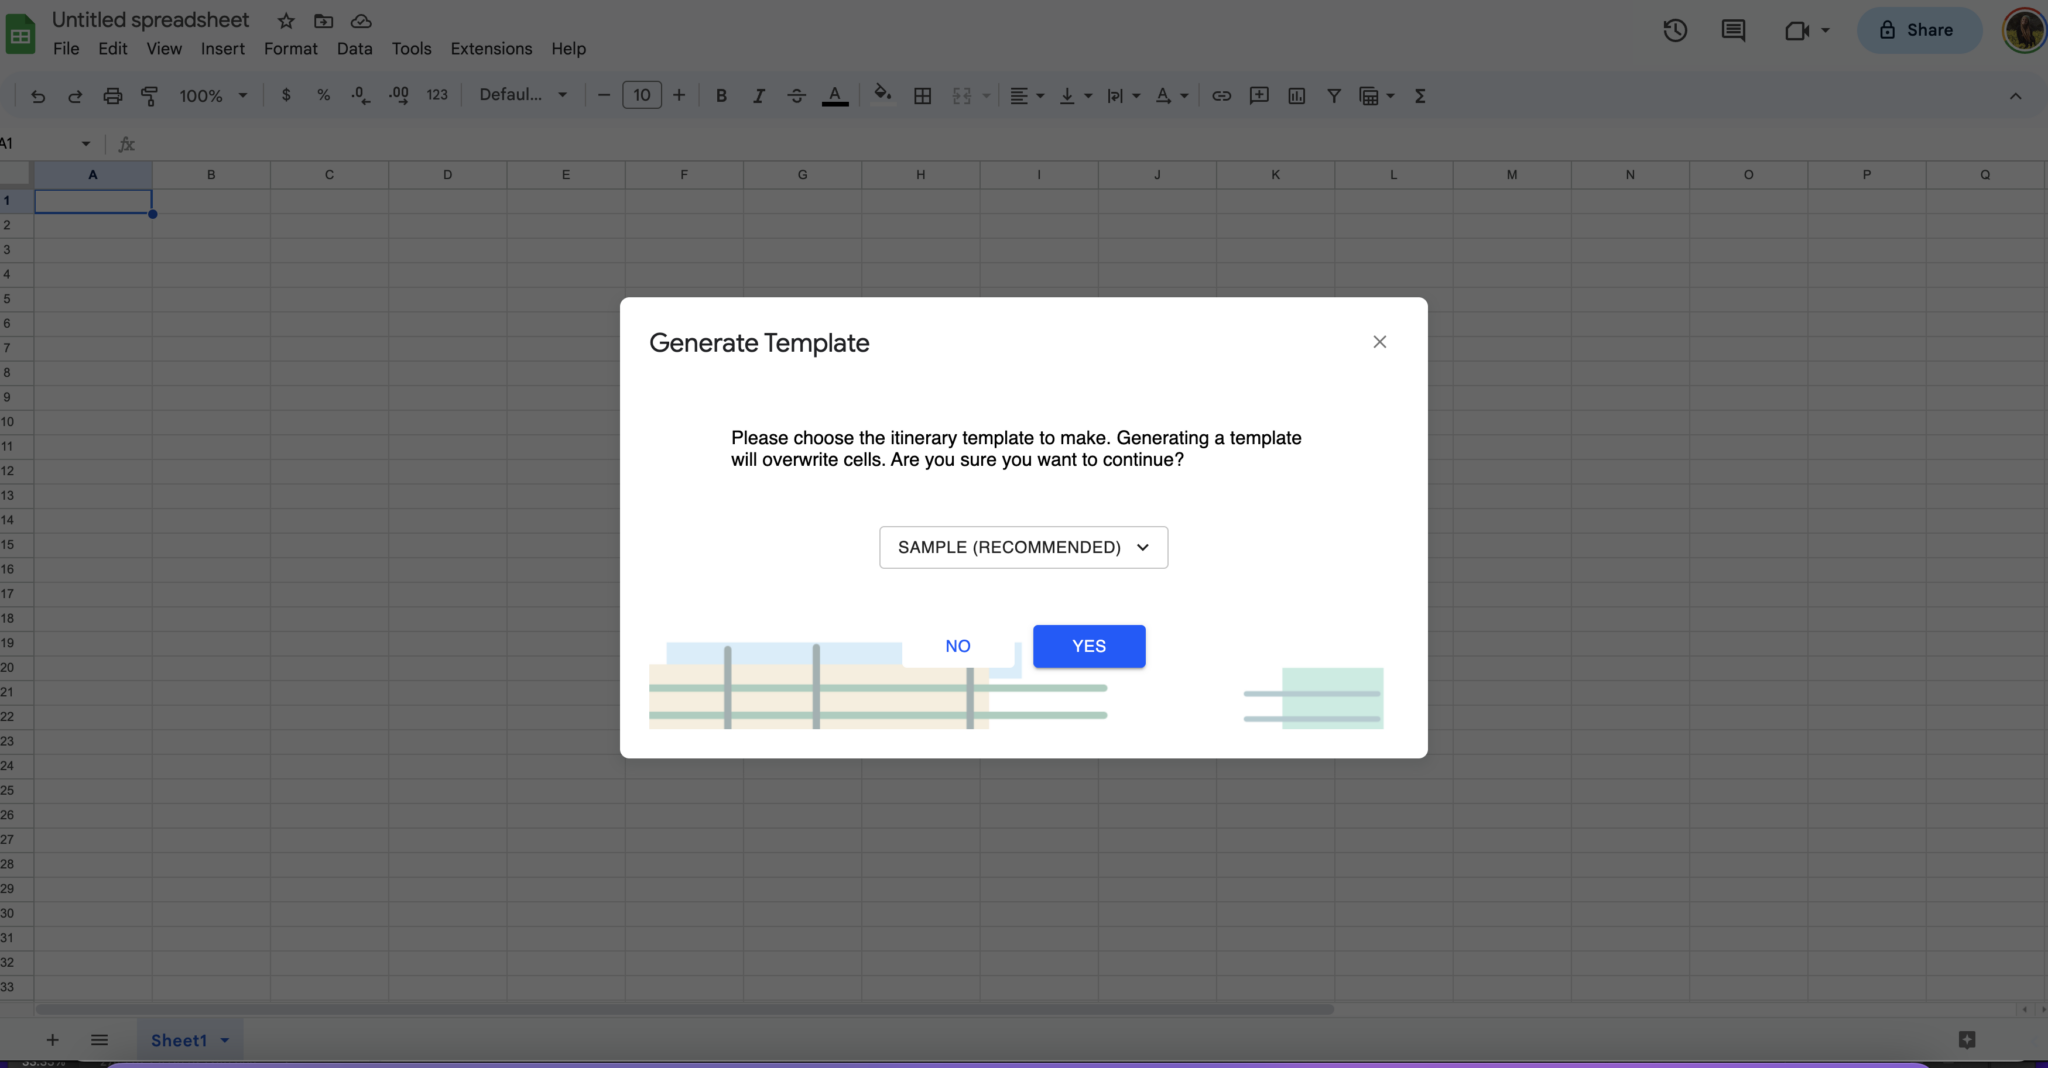2048x1068 pixels.
Task: Open the View menu
Action: [x=164, y=48]
